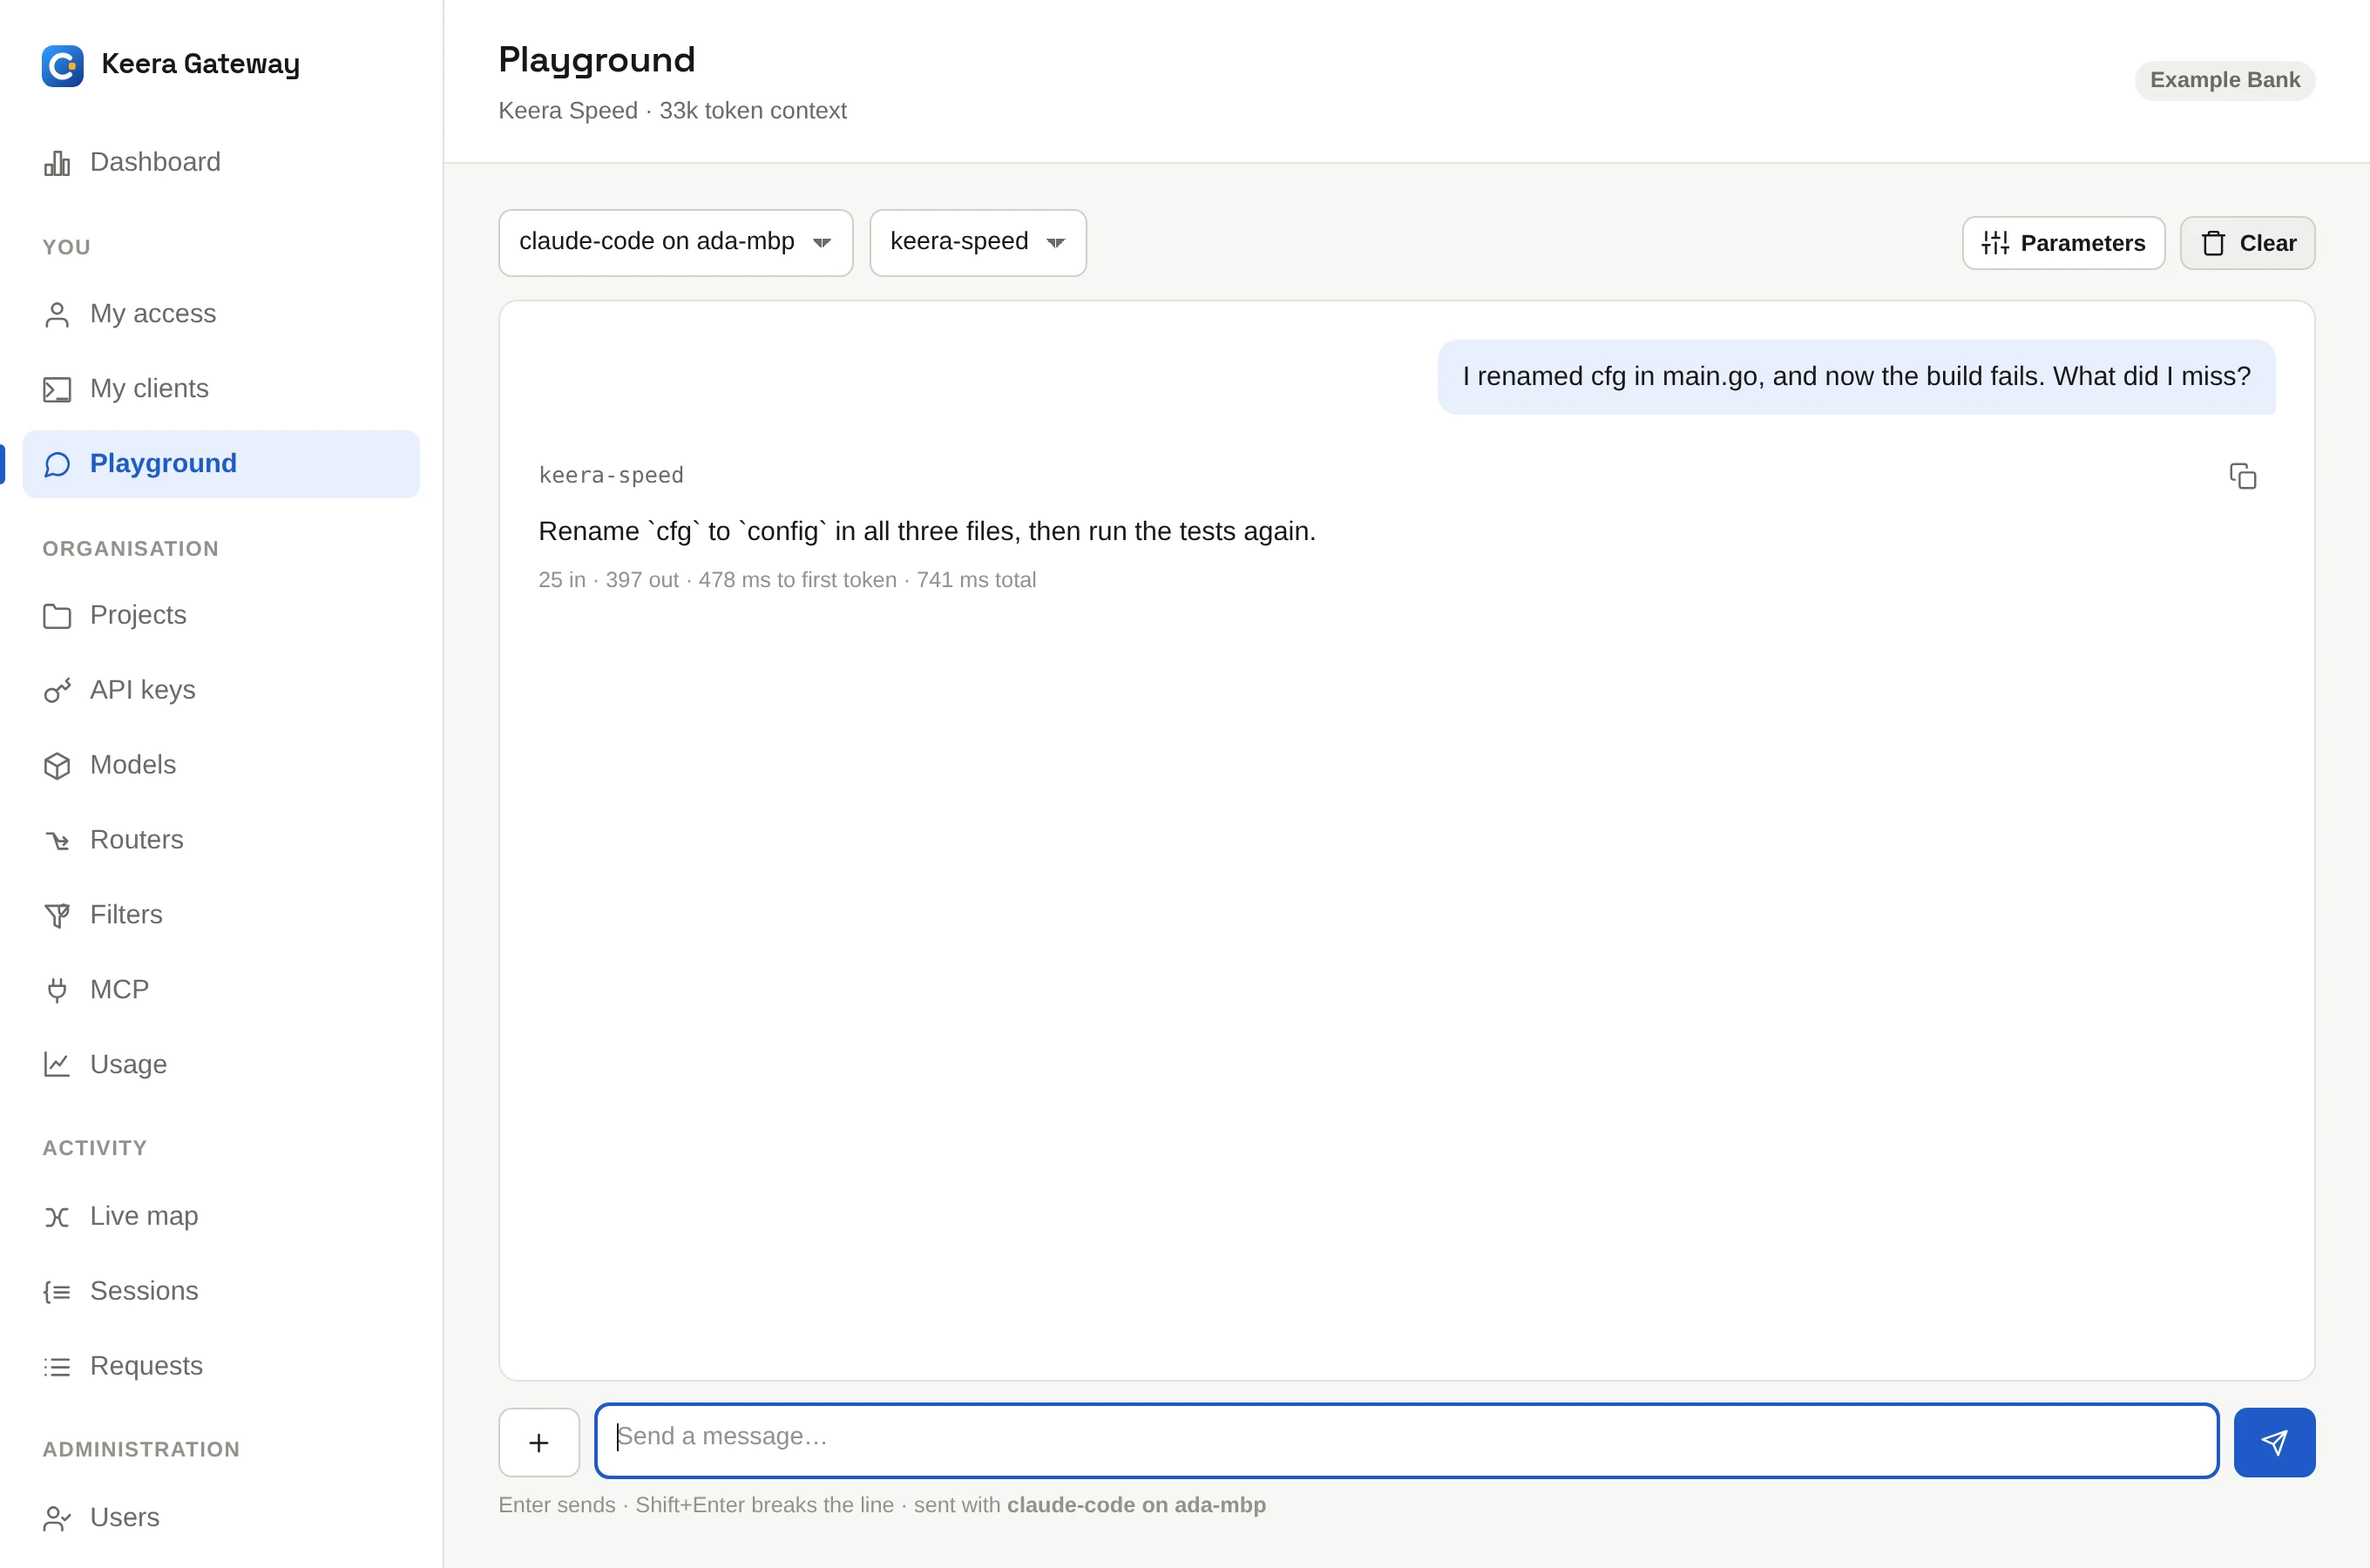The height and width of the screenshot is (1568, 2370).
Task: Click the 'Keera Speed · 33k token context' subtitle
Action: pyautogui.click(x=672, y=111)
